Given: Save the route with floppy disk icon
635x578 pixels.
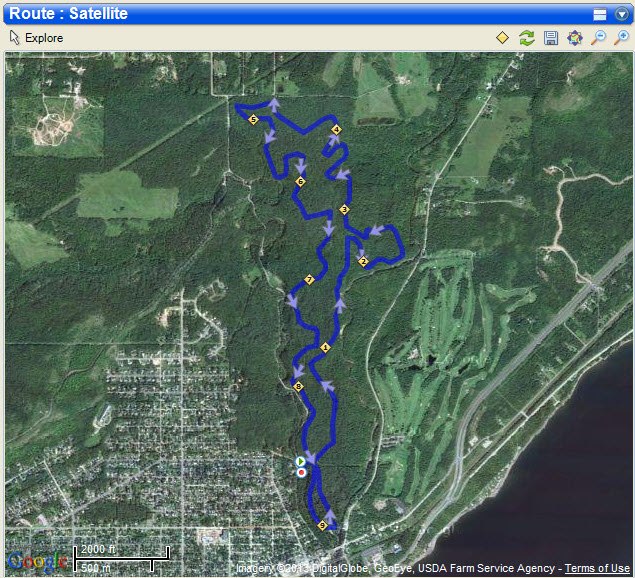Looking at the screenshot, I should [551, 38].
